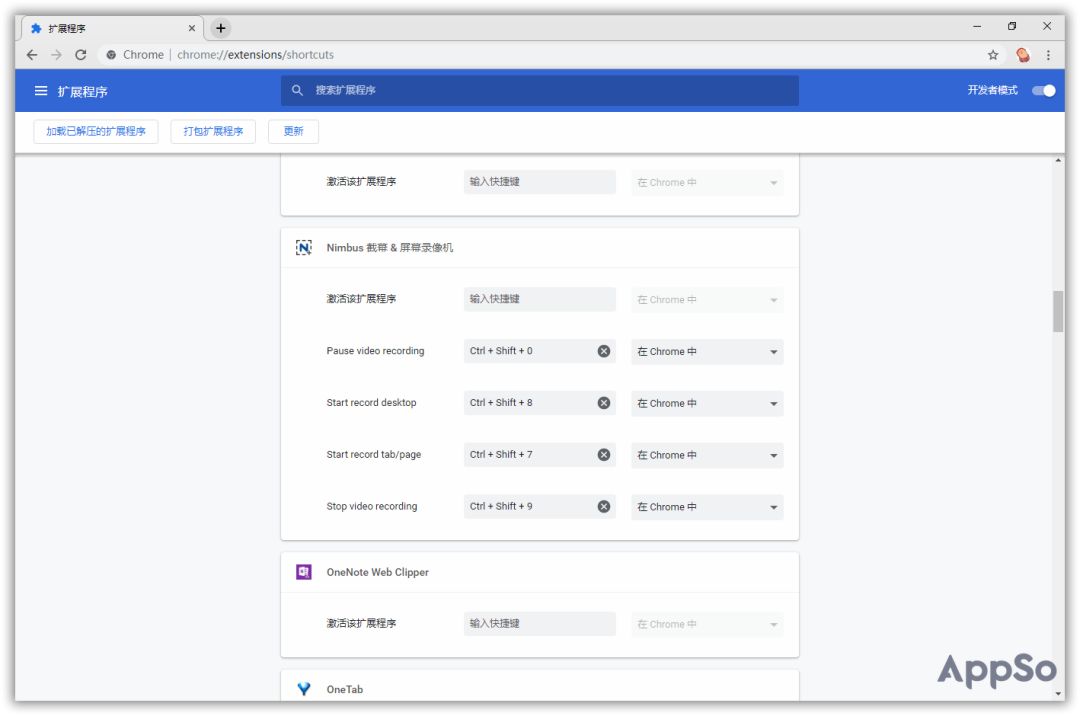Clear the Start record tab/page shortcut

[603, 454]
